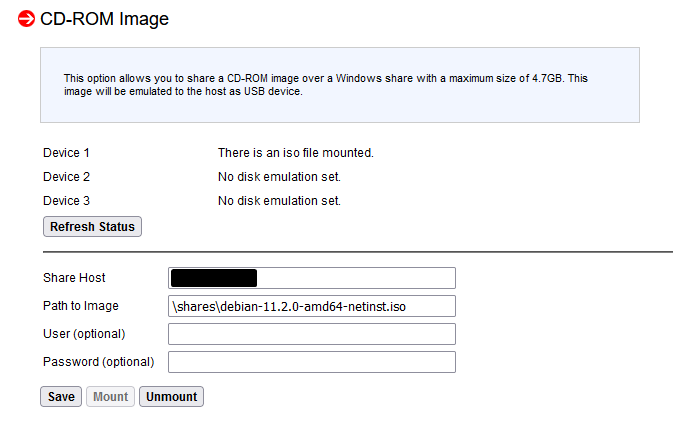The height and width of the screenshot is (433, 673).
Task: Unmount the ISO with the Unmount button
Action: [x=171, y=397]
